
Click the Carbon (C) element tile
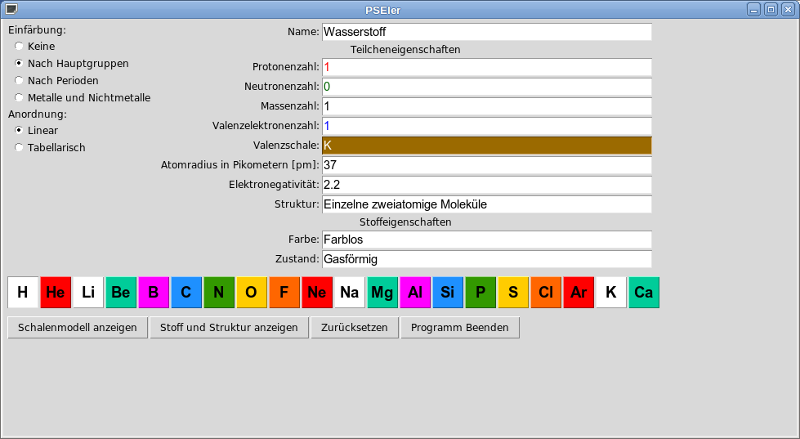click(x=187, y=292)
